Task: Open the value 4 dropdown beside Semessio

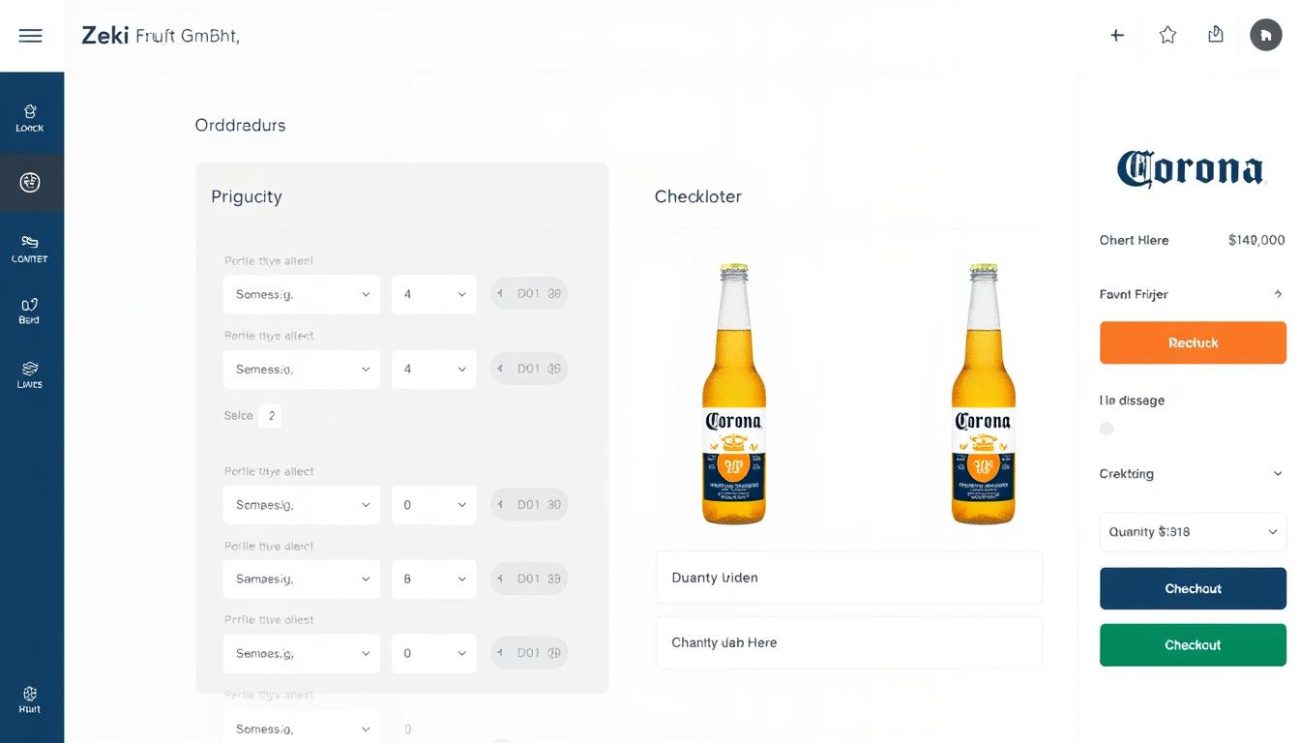Action: pos(434,369)
